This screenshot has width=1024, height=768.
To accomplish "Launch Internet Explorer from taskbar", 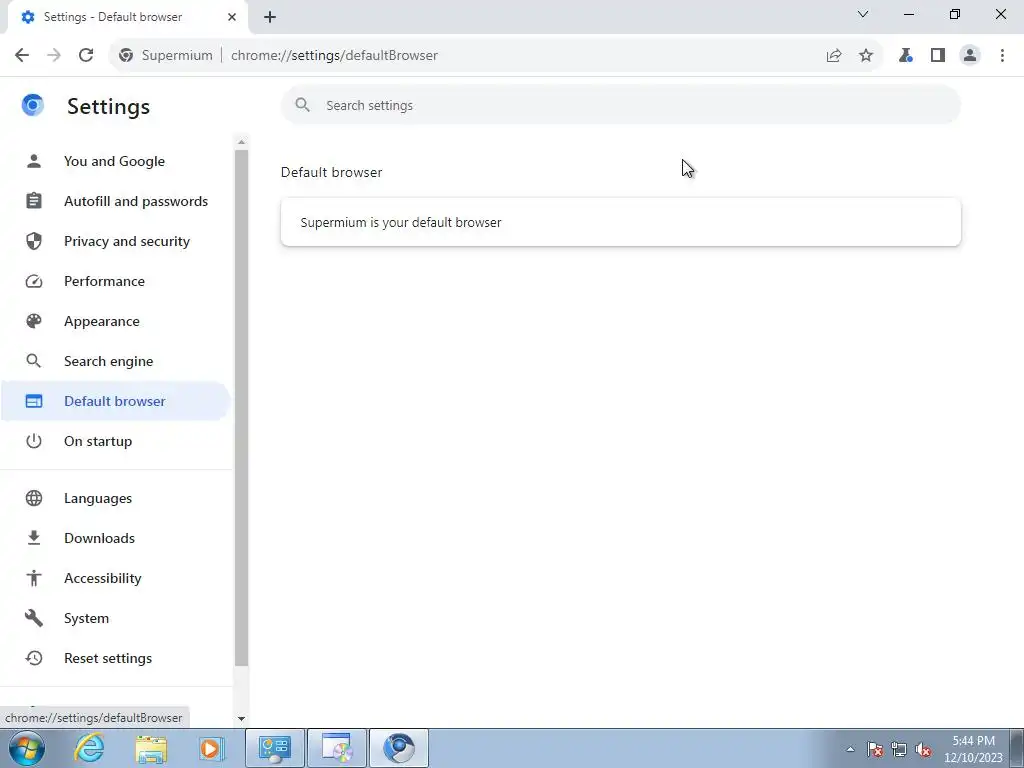I will [89, 748].
